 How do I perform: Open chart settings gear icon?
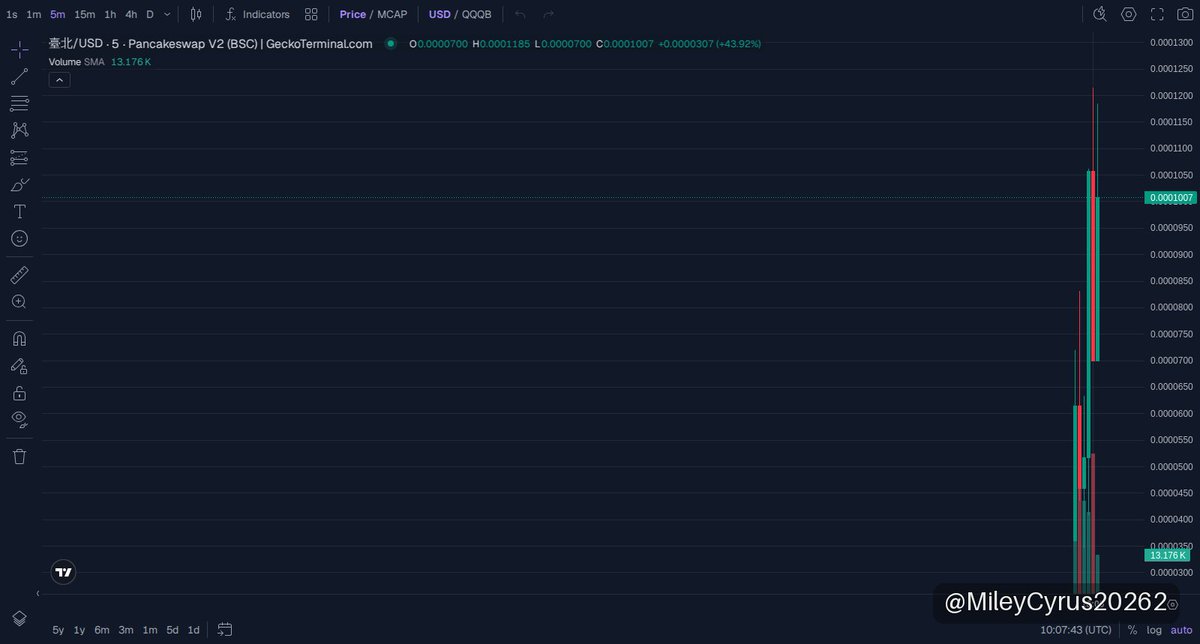1128,14
